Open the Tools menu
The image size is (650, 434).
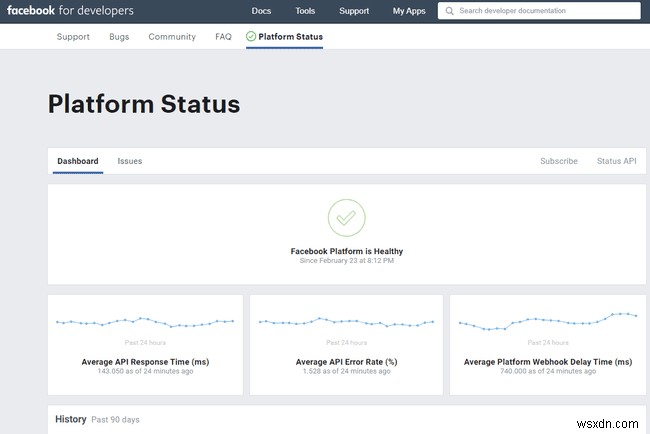tap(305, 11)
